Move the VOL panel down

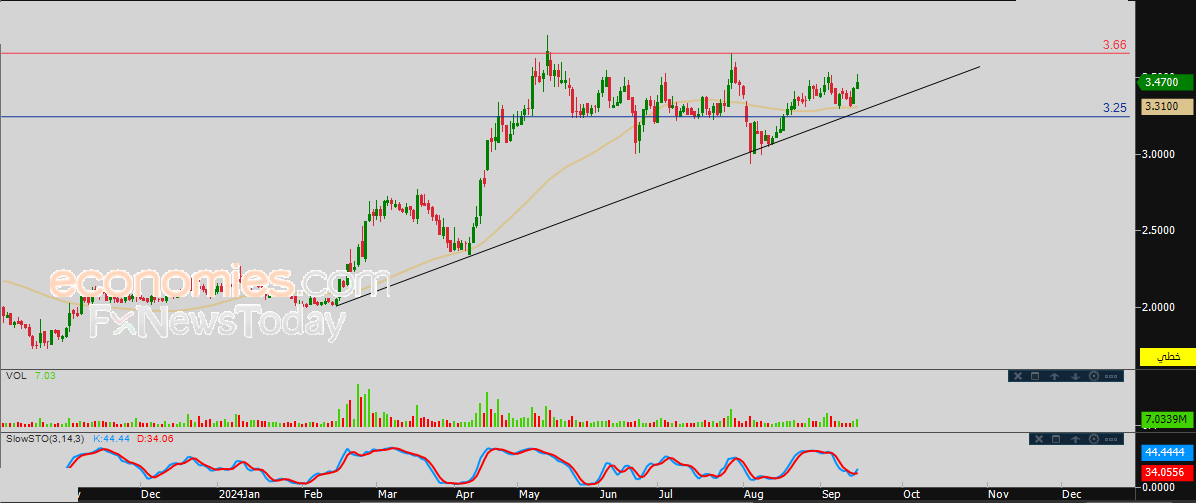coord(1075,376)
